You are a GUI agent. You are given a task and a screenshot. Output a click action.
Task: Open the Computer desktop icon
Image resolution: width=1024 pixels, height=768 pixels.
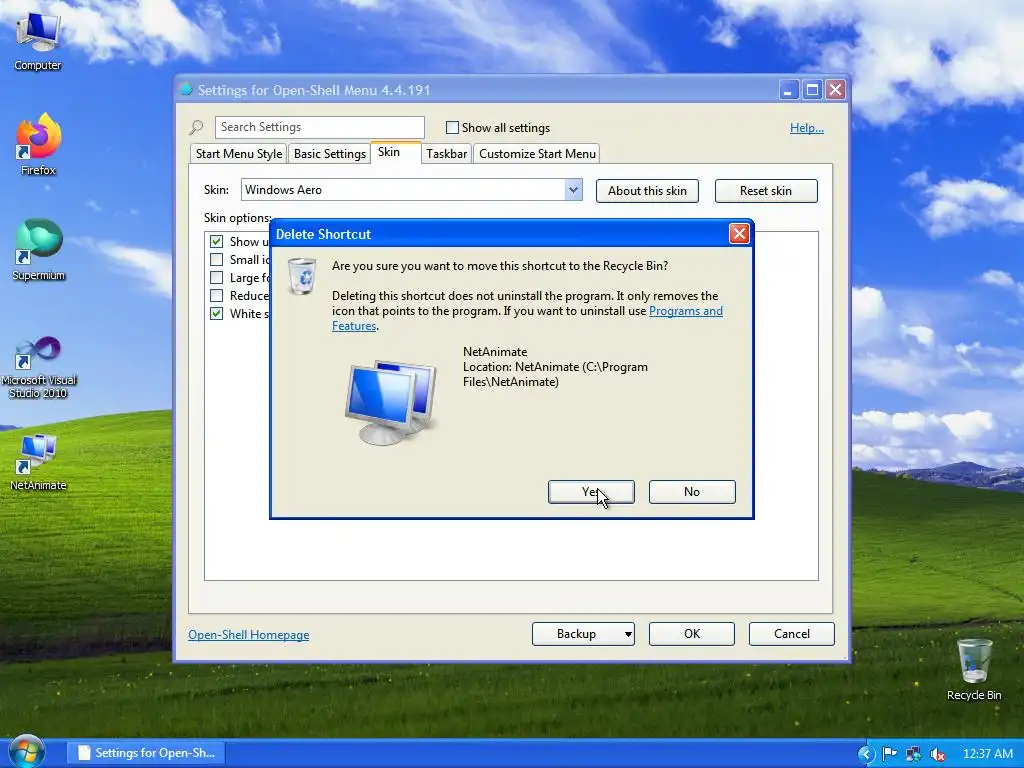point(38,40)
